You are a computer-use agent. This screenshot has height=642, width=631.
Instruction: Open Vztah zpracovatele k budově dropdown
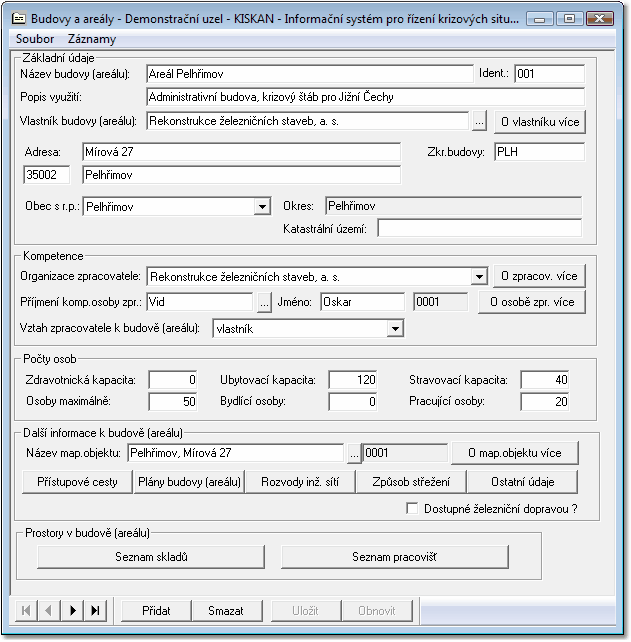point(395,329)
